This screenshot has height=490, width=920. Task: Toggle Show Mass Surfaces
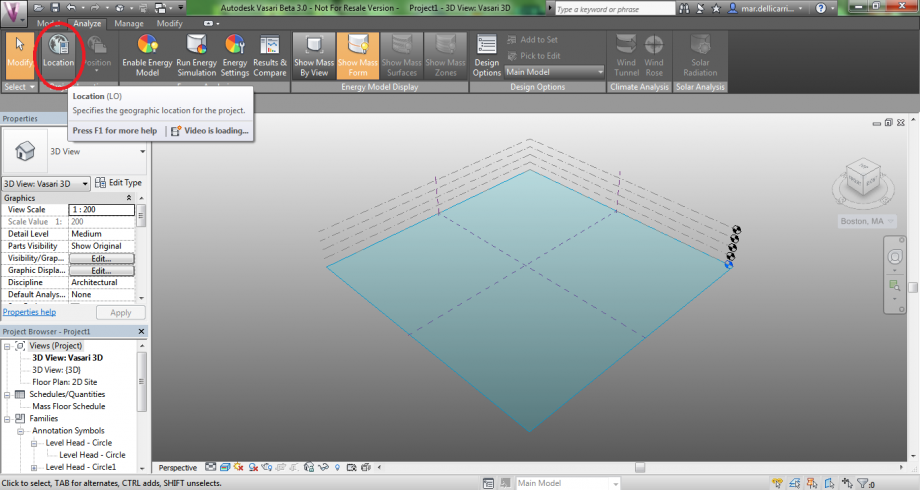pos(401,56)
